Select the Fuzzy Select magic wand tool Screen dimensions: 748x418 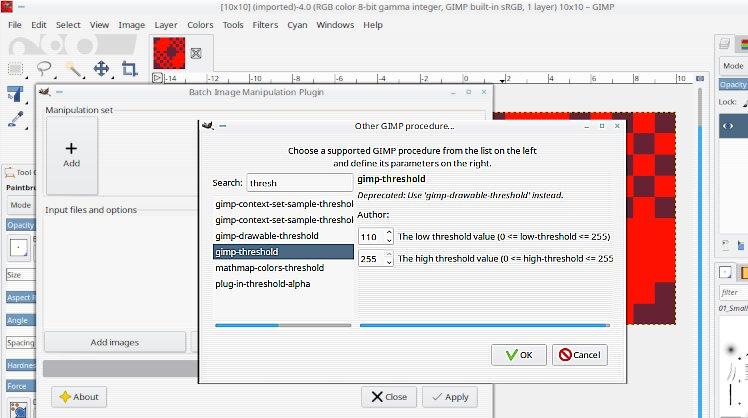(x=73, y=69)
